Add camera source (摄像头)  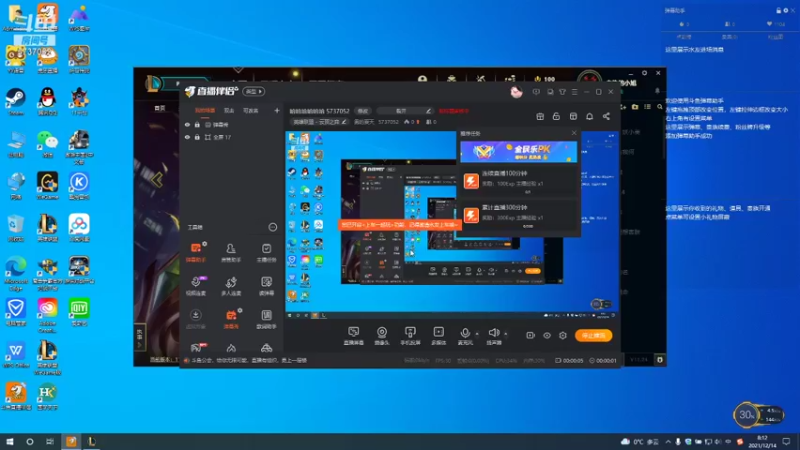tap(382, 336)
